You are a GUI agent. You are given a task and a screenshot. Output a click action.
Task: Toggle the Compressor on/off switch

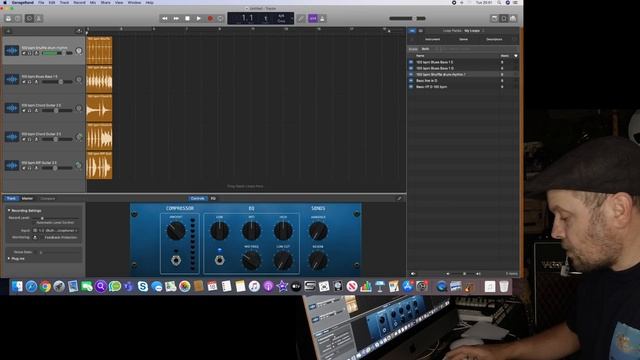pyautogui.click(x=176, y=260)
